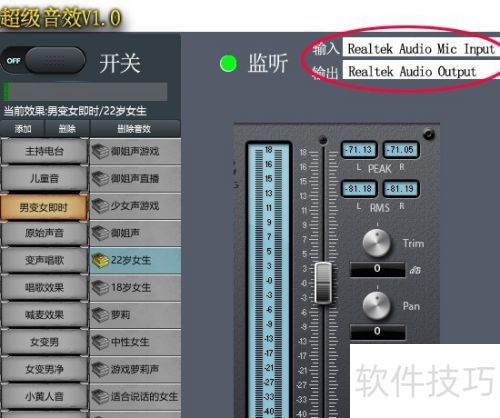
Task: Select the 18岁女生 preset book icon
Action: point(100,288)
